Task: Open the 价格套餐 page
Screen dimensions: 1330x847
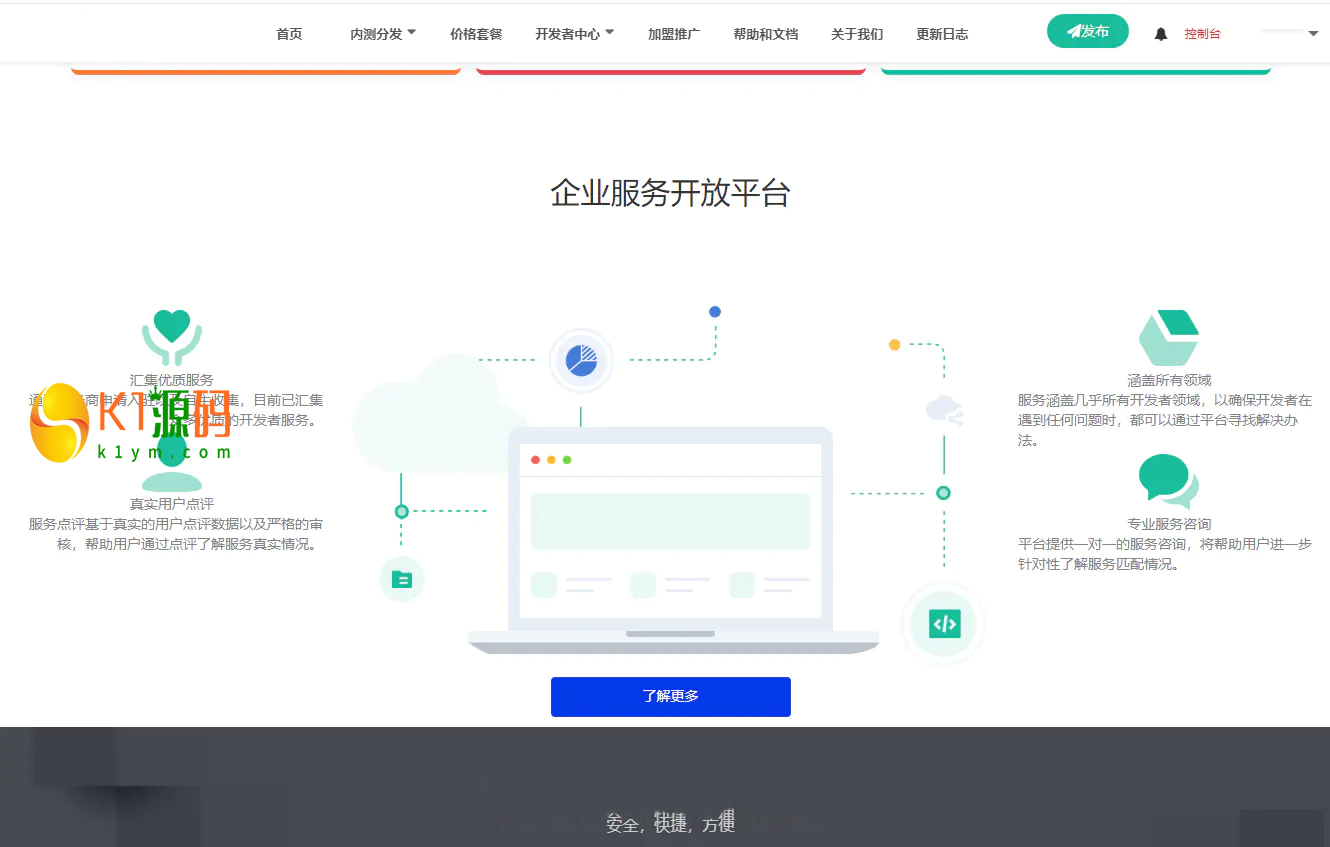Action: (476, 34)
